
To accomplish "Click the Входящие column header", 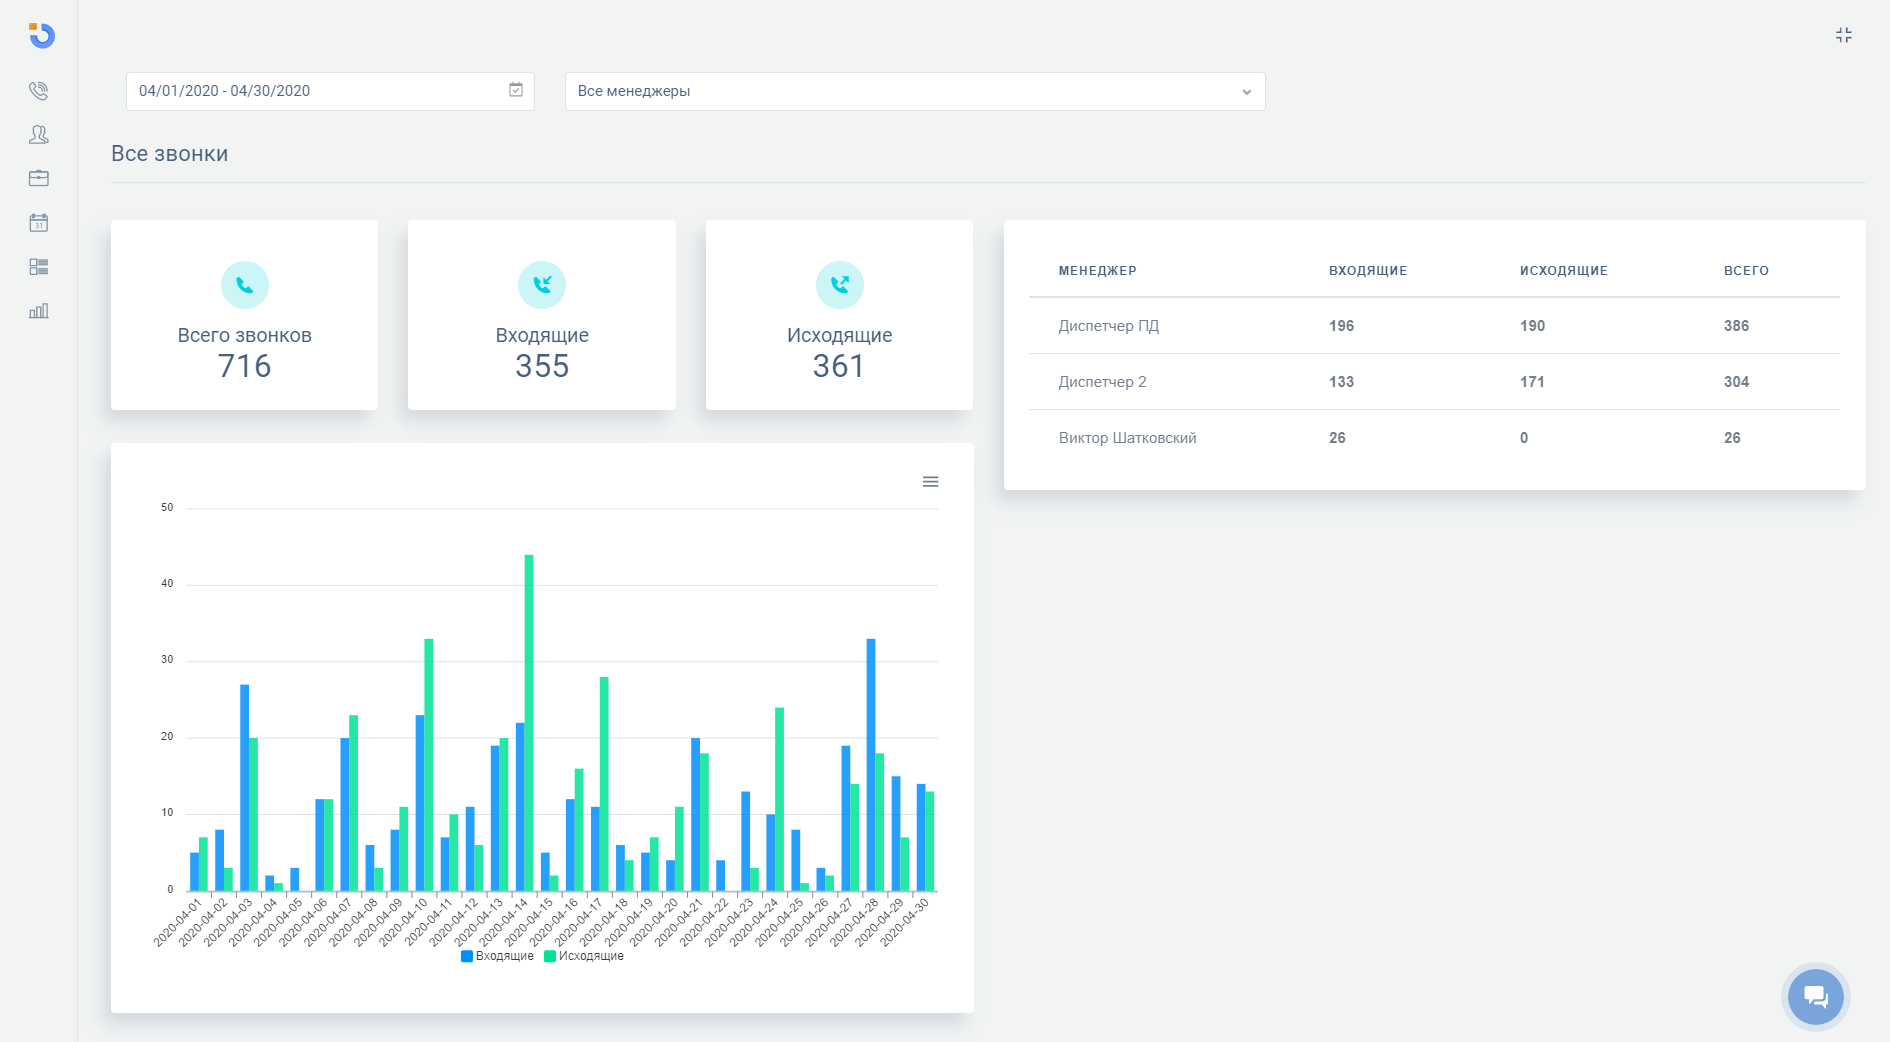I will coord(1367,271).
